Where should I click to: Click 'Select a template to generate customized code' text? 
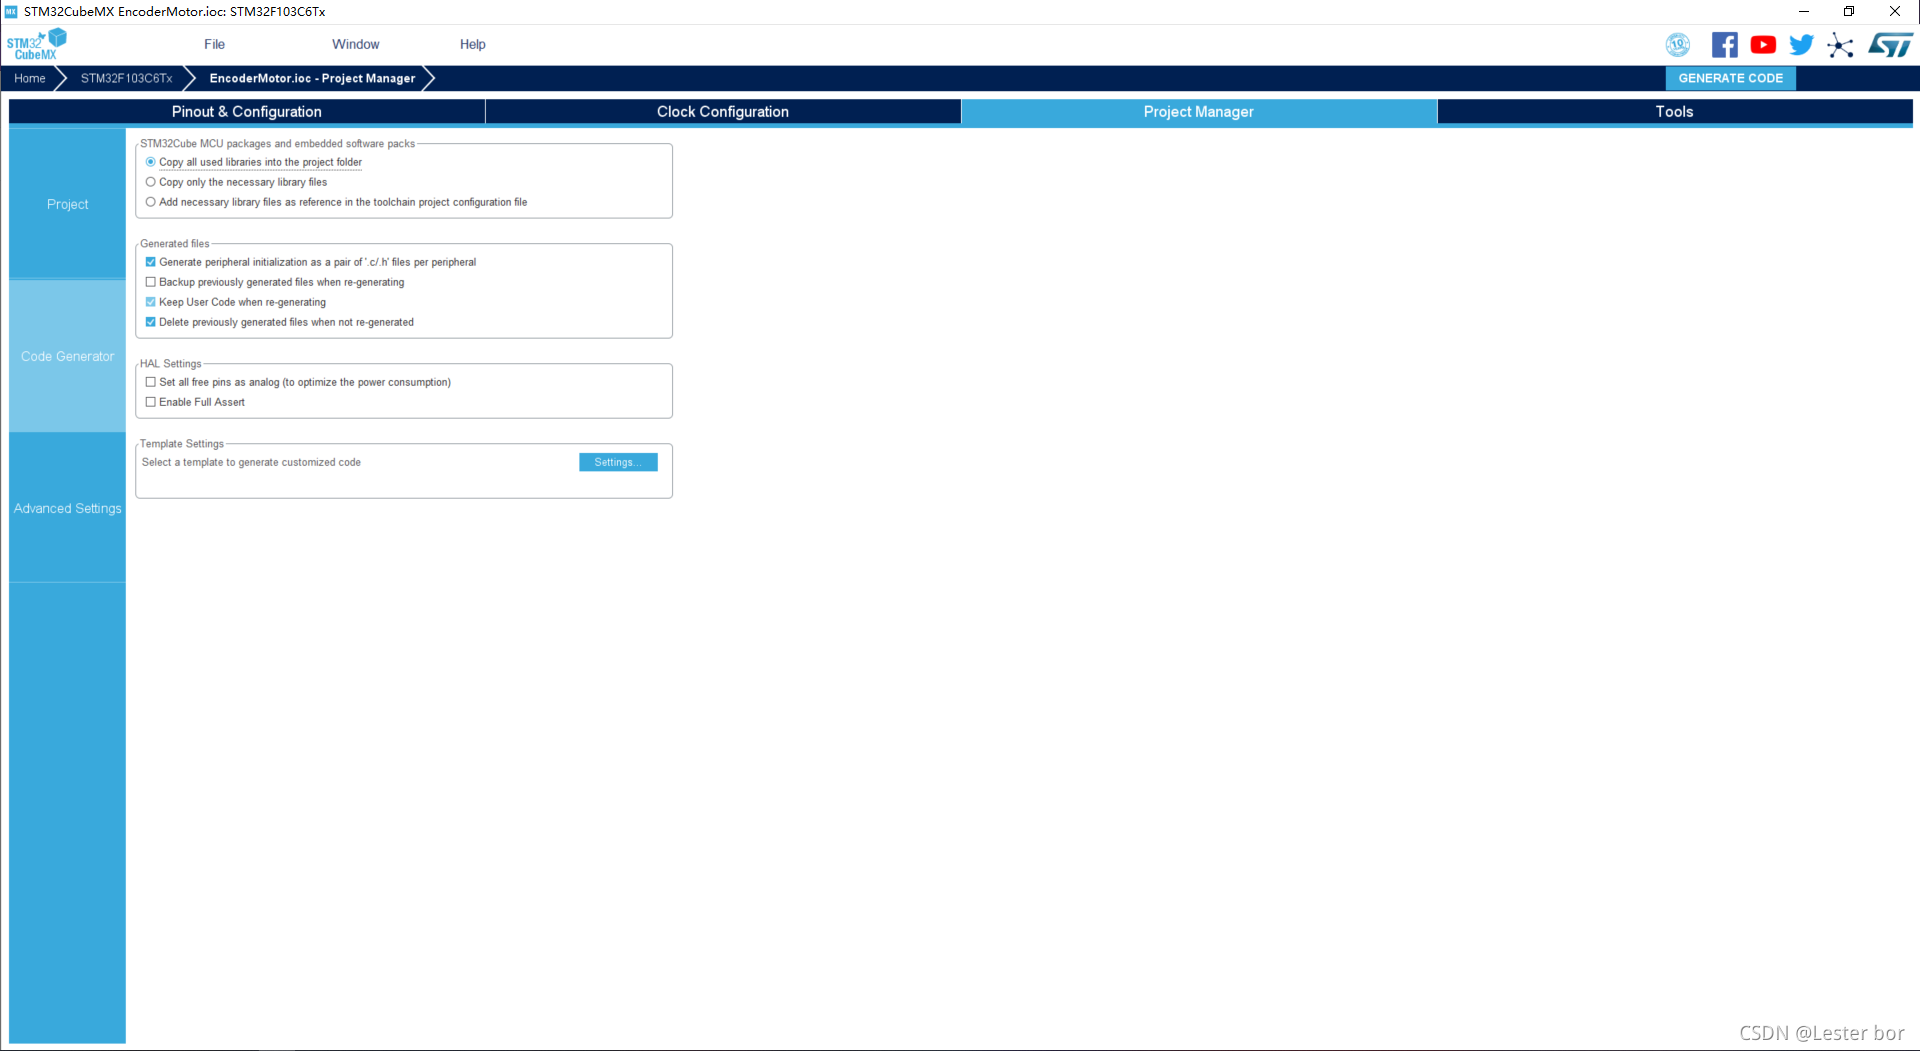coord(251,462)
